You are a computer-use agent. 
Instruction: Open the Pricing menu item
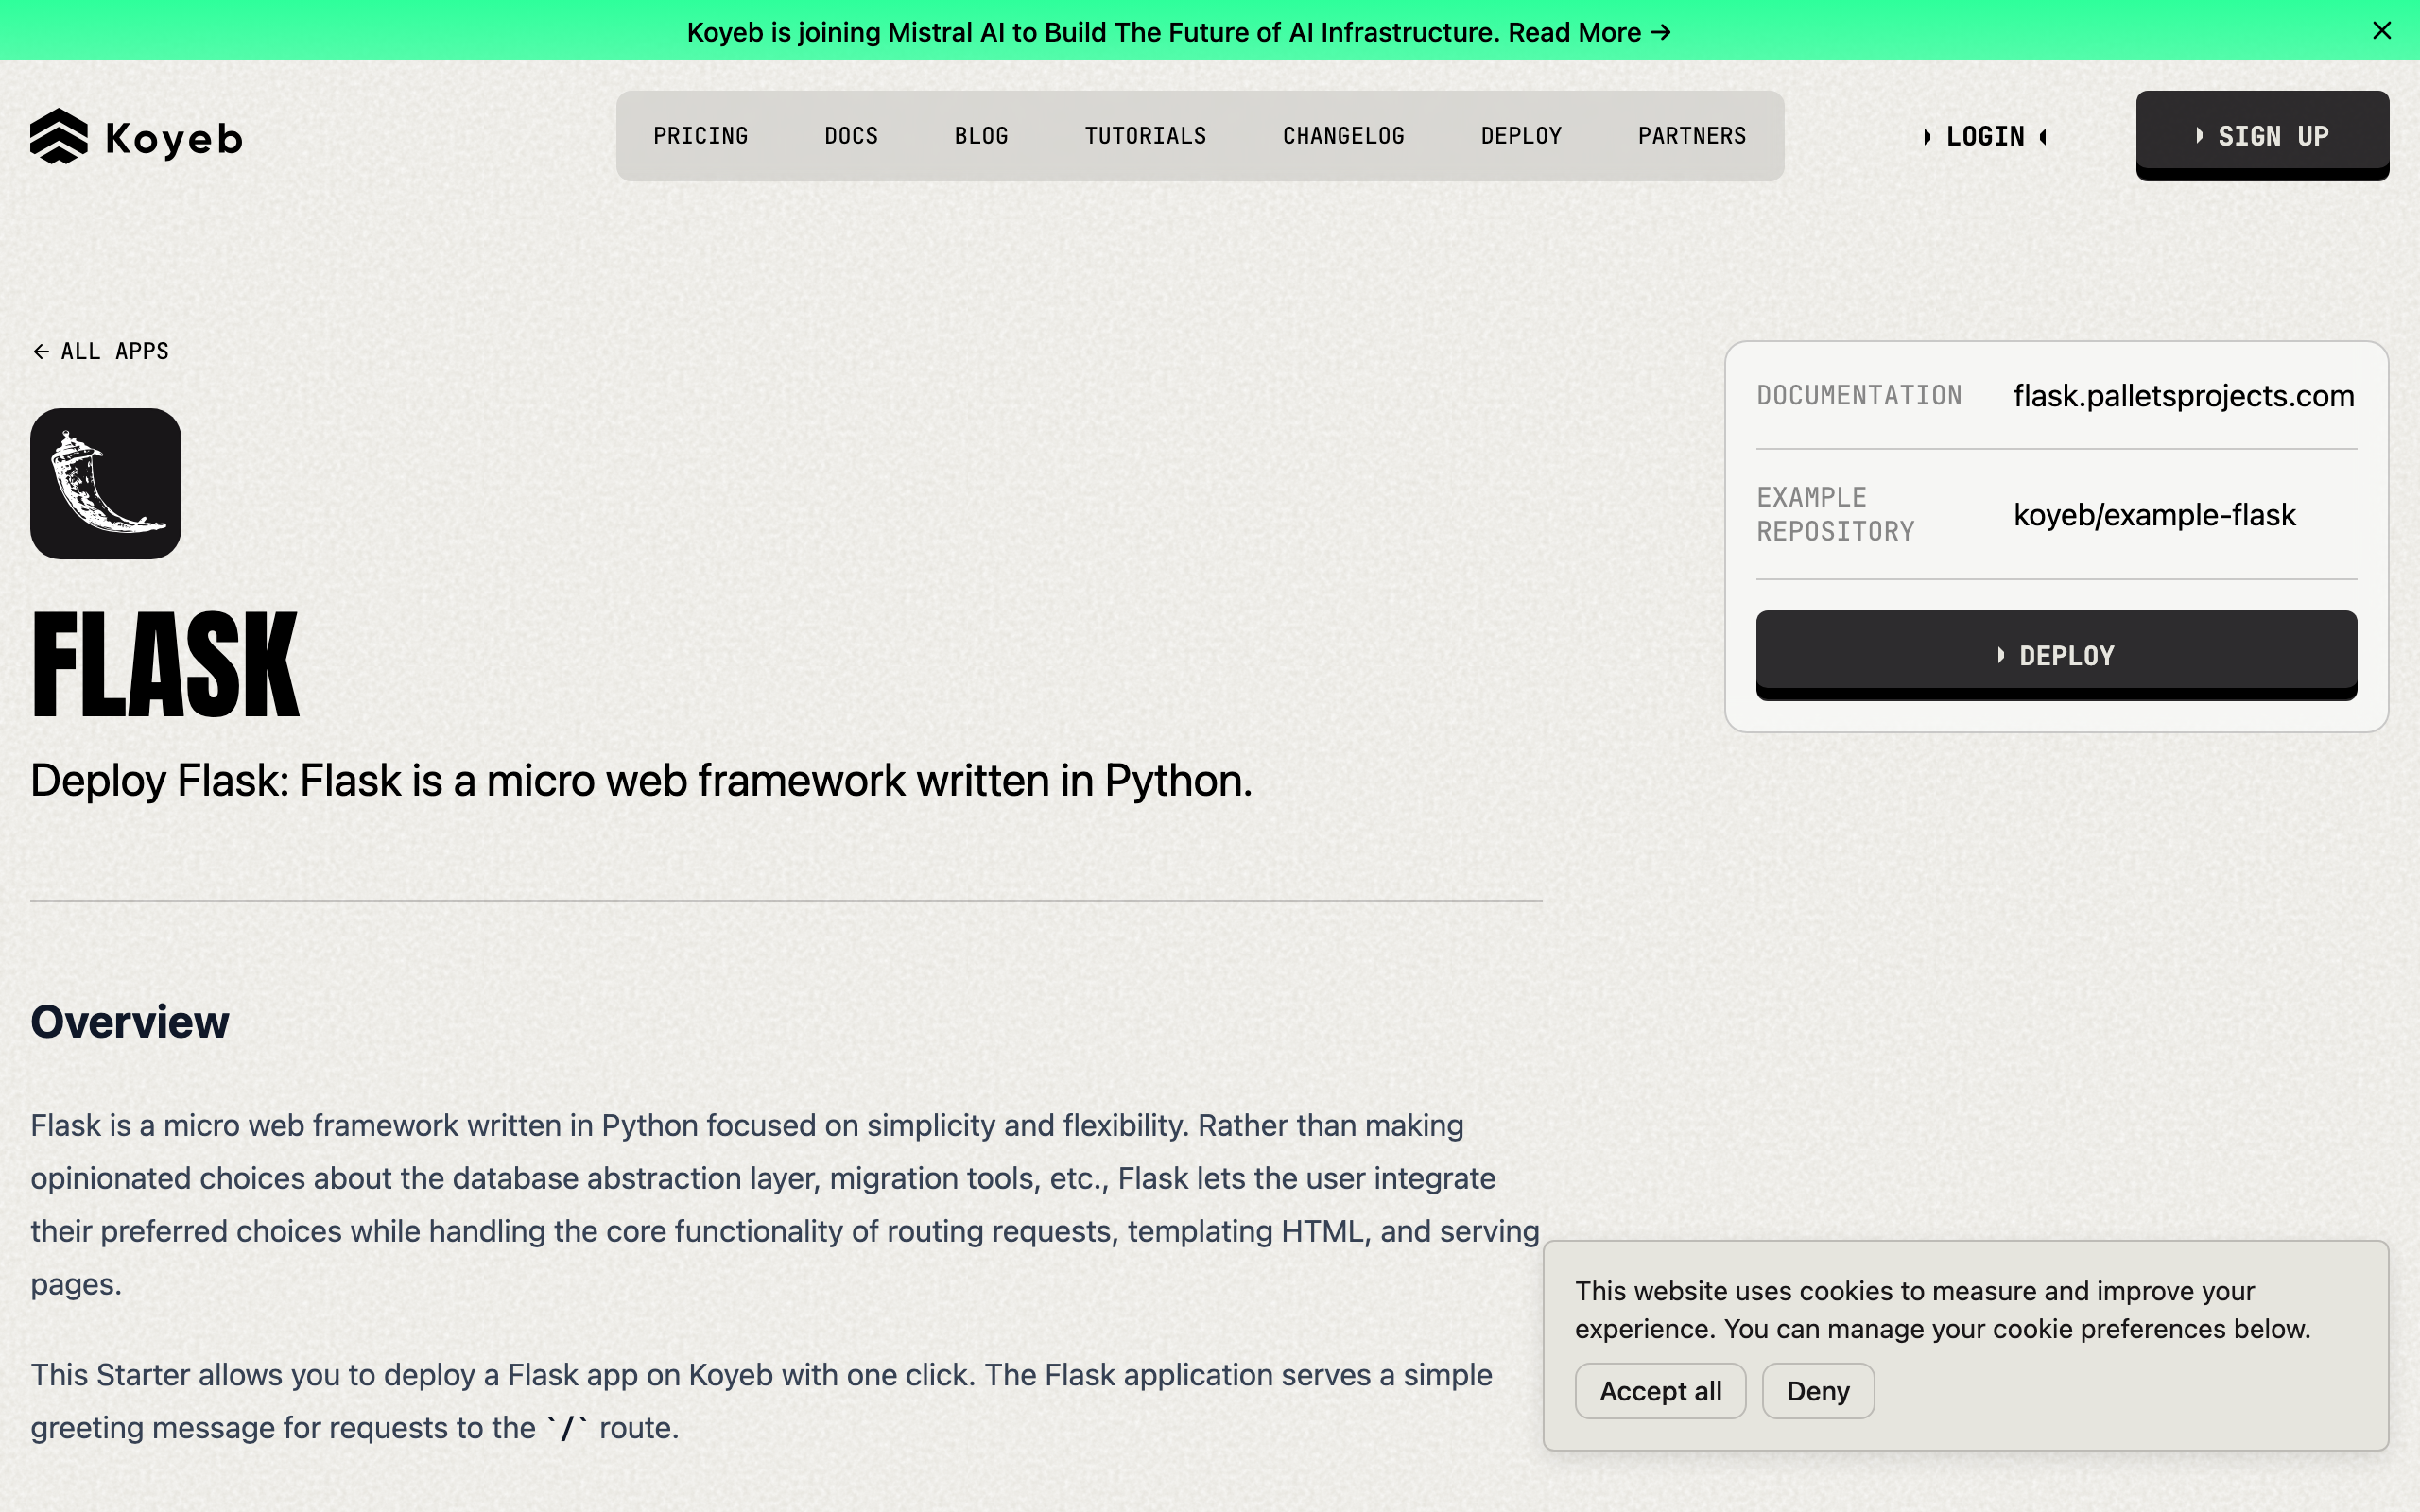point(700,136)
